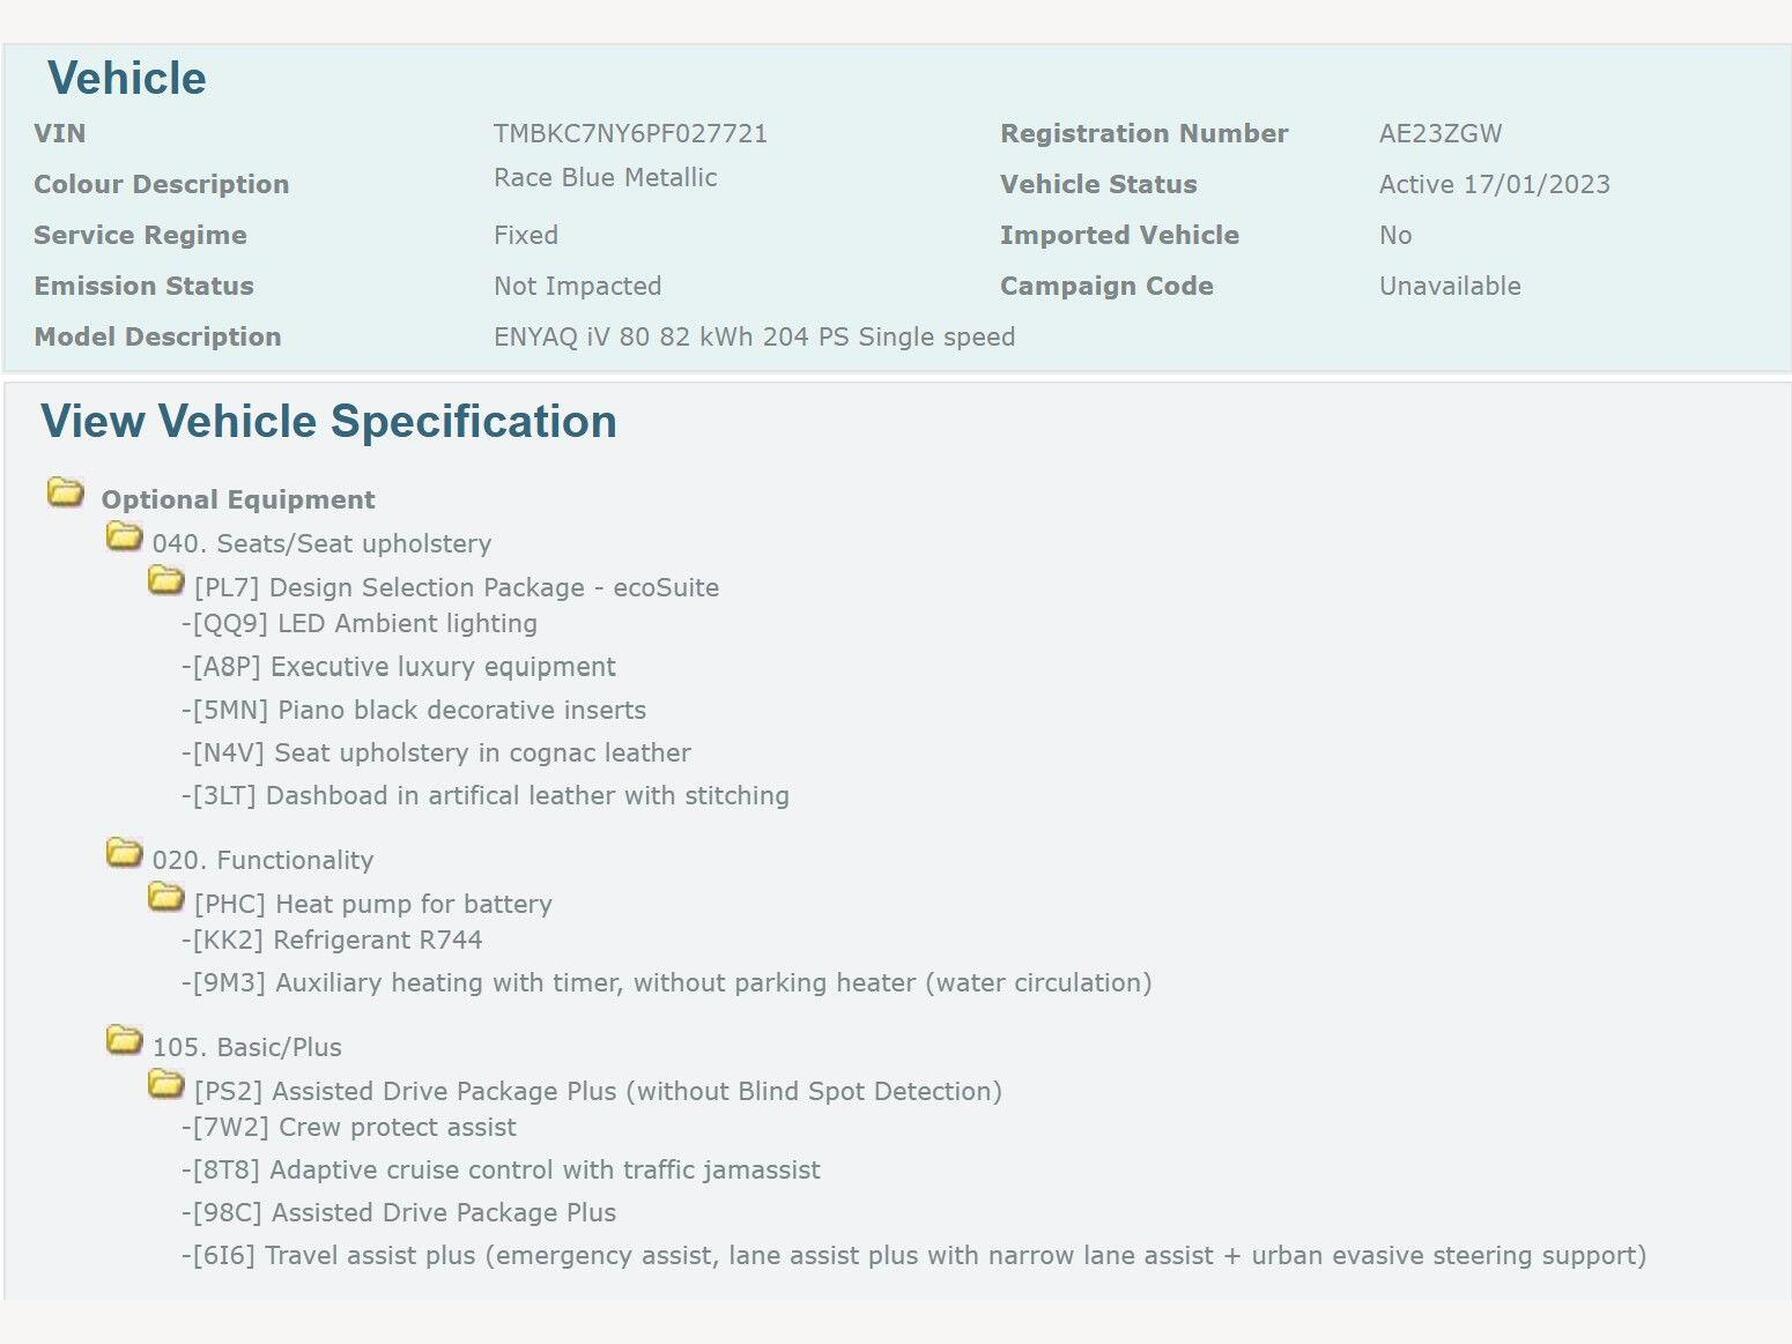Click the PHC Heat pump folder icon
Viewport: 1792px width, 1344px height.
tap(166, 897)
